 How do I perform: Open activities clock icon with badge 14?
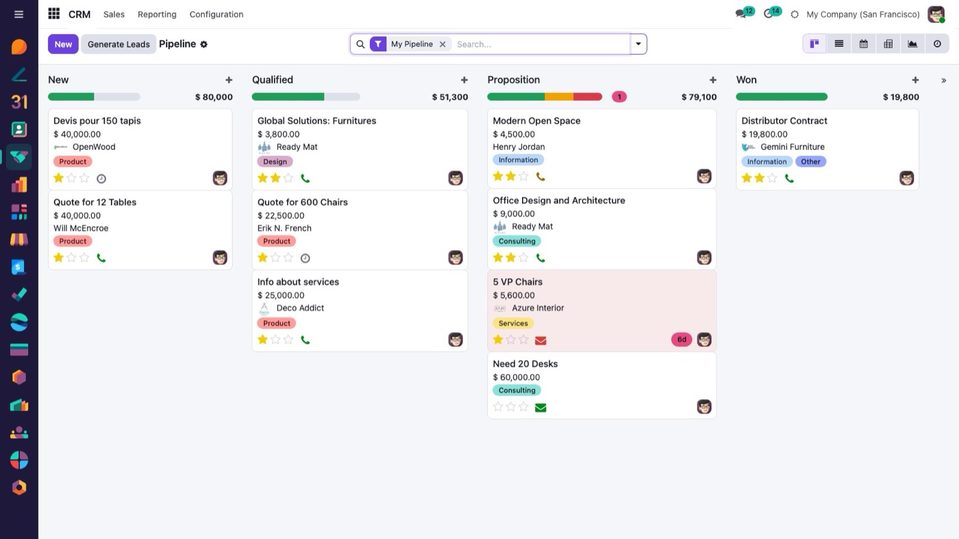(772, 13)
